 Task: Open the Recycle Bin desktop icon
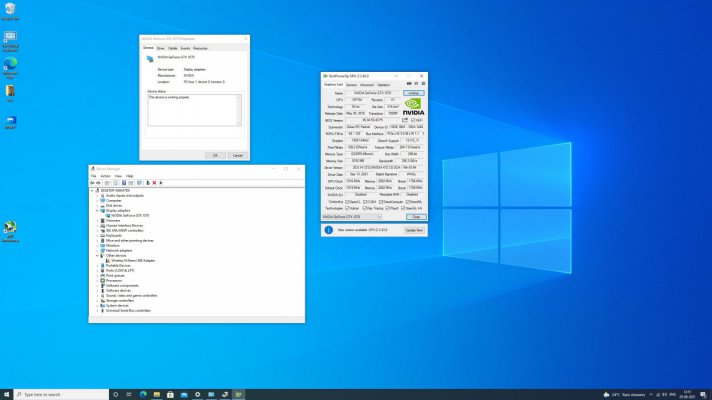(10, 12)
